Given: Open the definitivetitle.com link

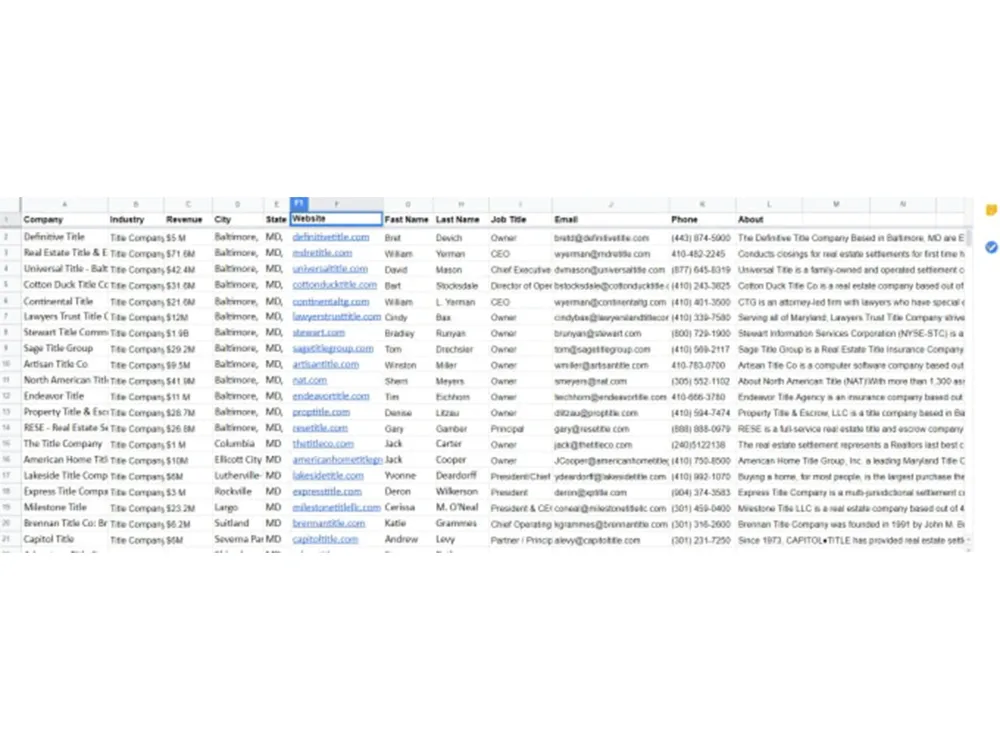Looking at the screenshot, I should click(x=330, y=237).
